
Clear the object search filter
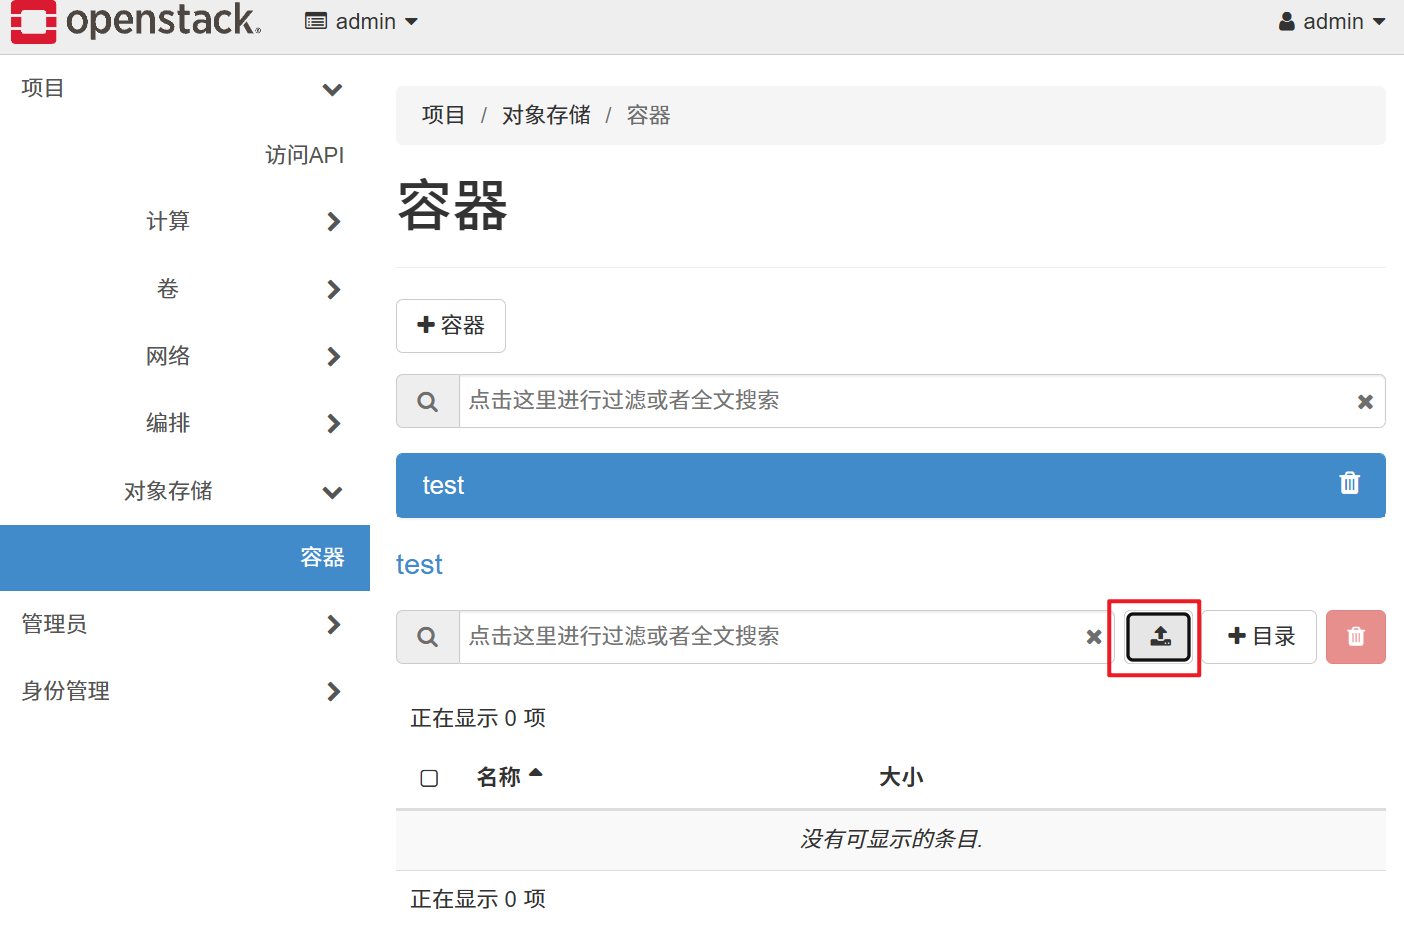pos(1094,637)
